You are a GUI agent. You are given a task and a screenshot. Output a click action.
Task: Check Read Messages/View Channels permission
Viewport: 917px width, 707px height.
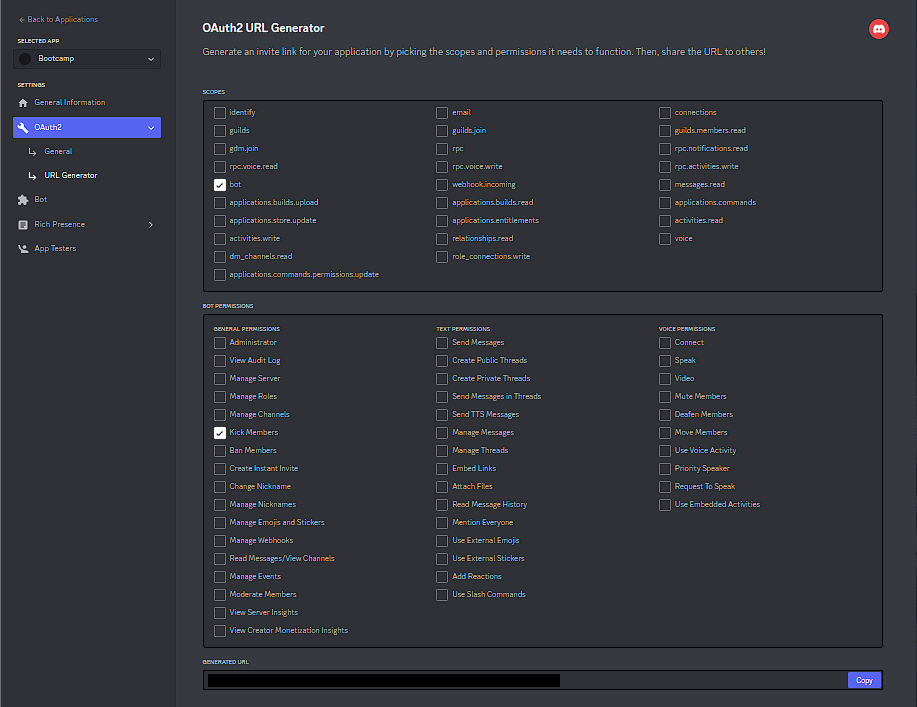click(x=220, y=559)
